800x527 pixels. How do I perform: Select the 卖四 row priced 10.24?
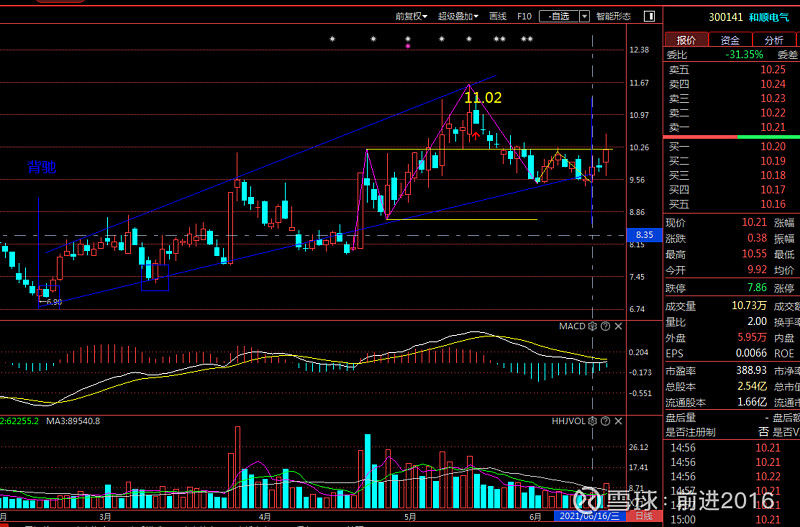coord(732,84)
